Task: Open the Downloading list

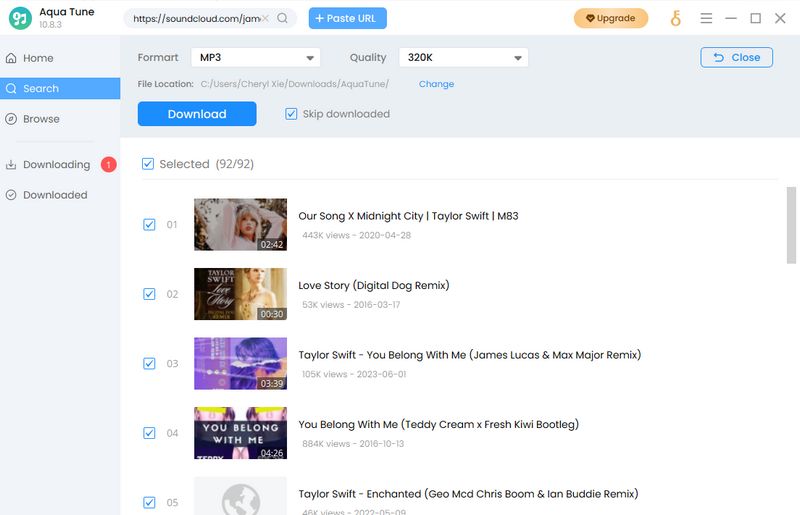Action: tap(60, 164)
